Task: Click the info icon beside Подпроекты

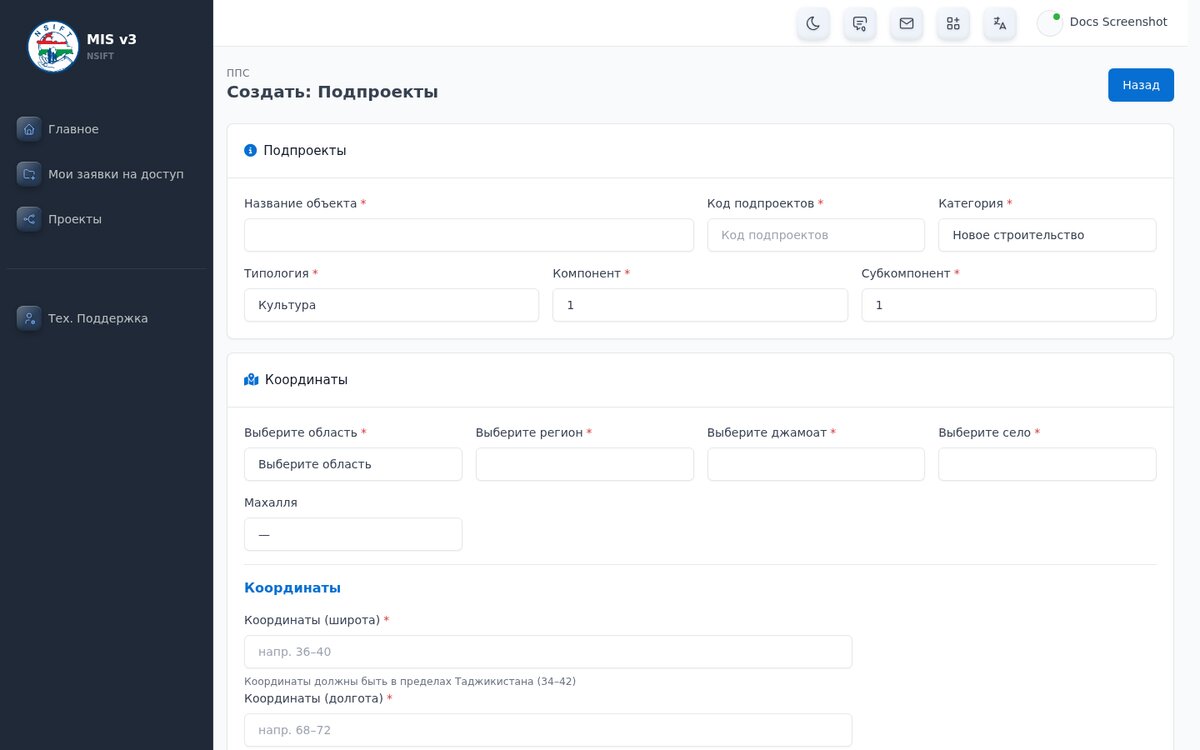Action: click(x=250, y=151)
